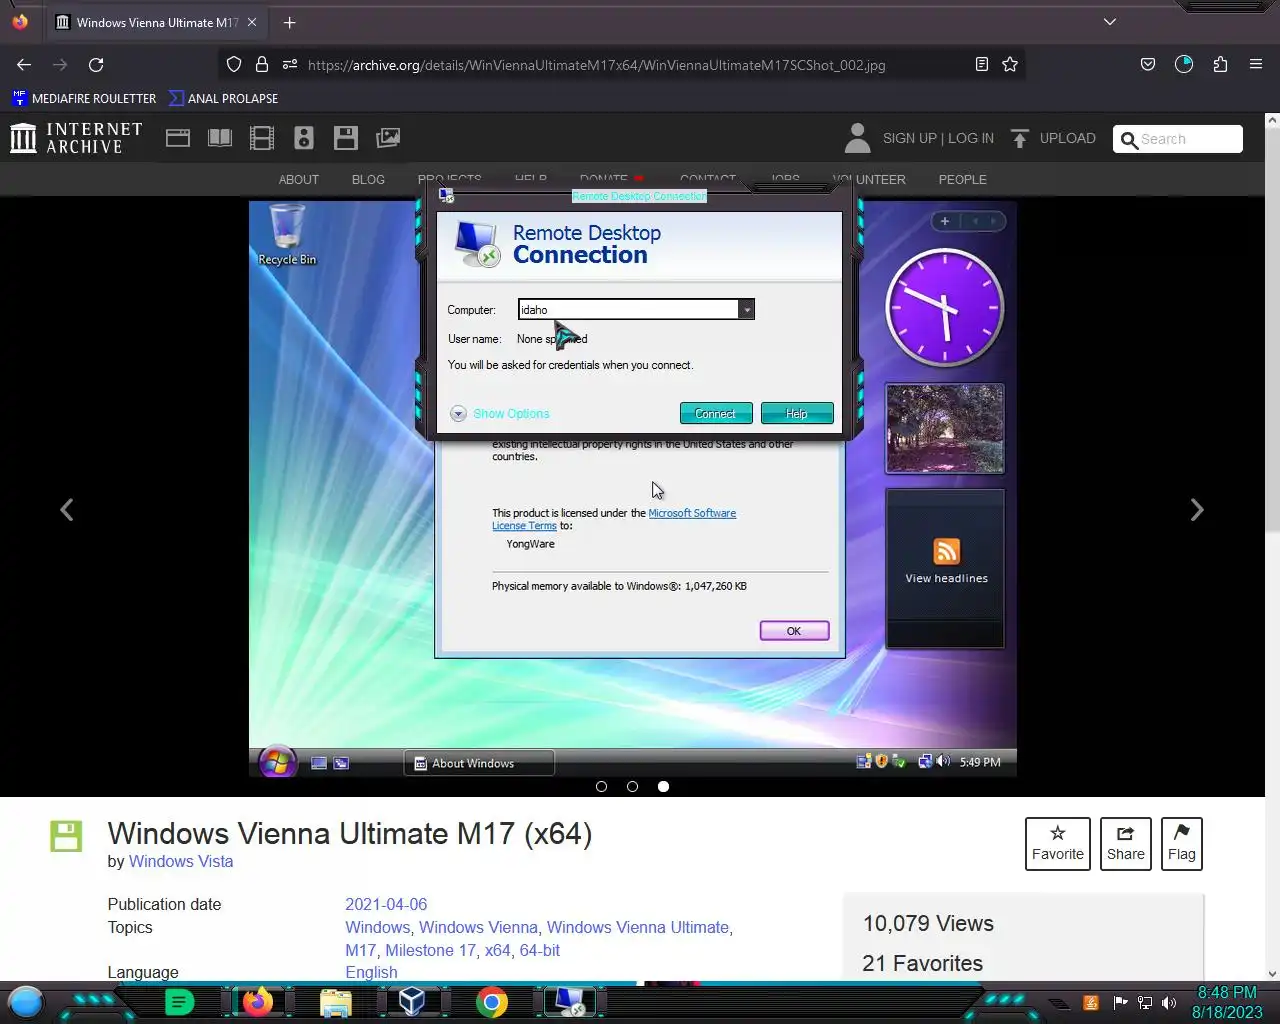Click the system tray network icon
Screen dimensions: 1280x1024
coord(1145,1003)
